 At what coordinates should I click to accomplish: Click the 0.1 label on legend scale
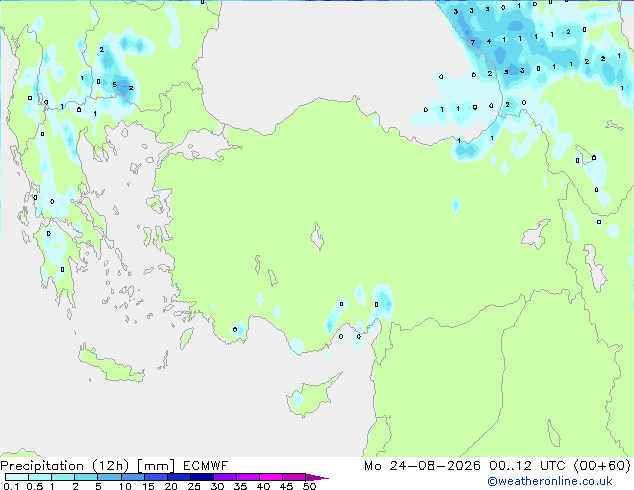coord(11,486)
